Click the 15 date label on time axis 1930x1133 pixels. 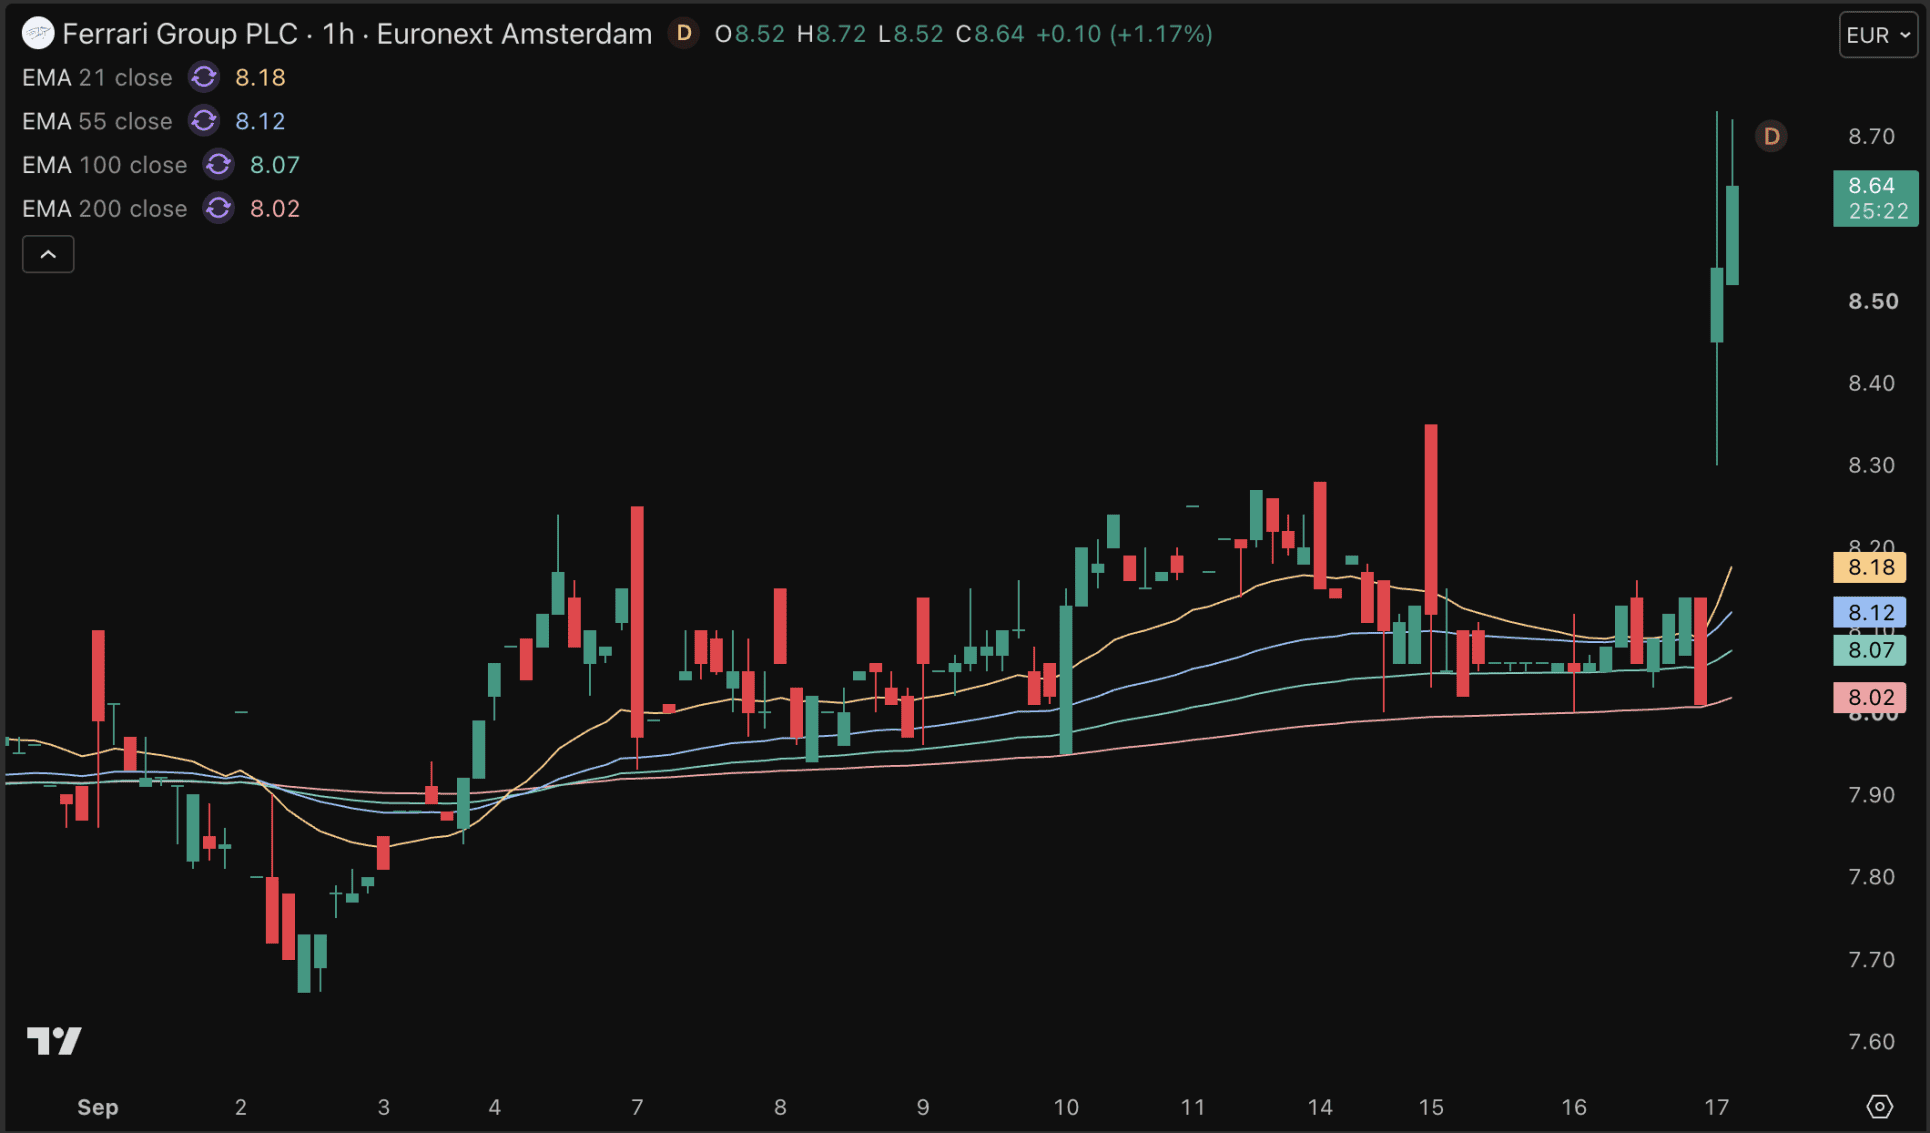tap(1431, 1107)
